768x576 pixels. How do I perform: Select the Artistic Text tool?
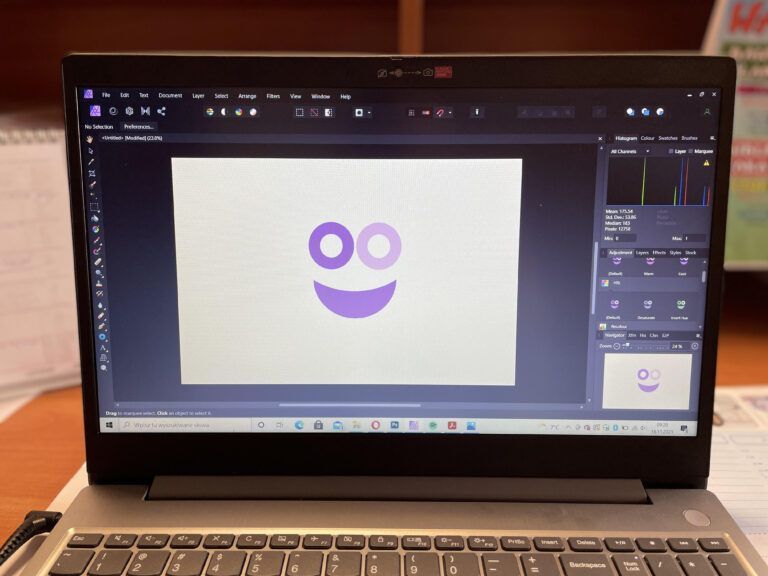point(103,348)
